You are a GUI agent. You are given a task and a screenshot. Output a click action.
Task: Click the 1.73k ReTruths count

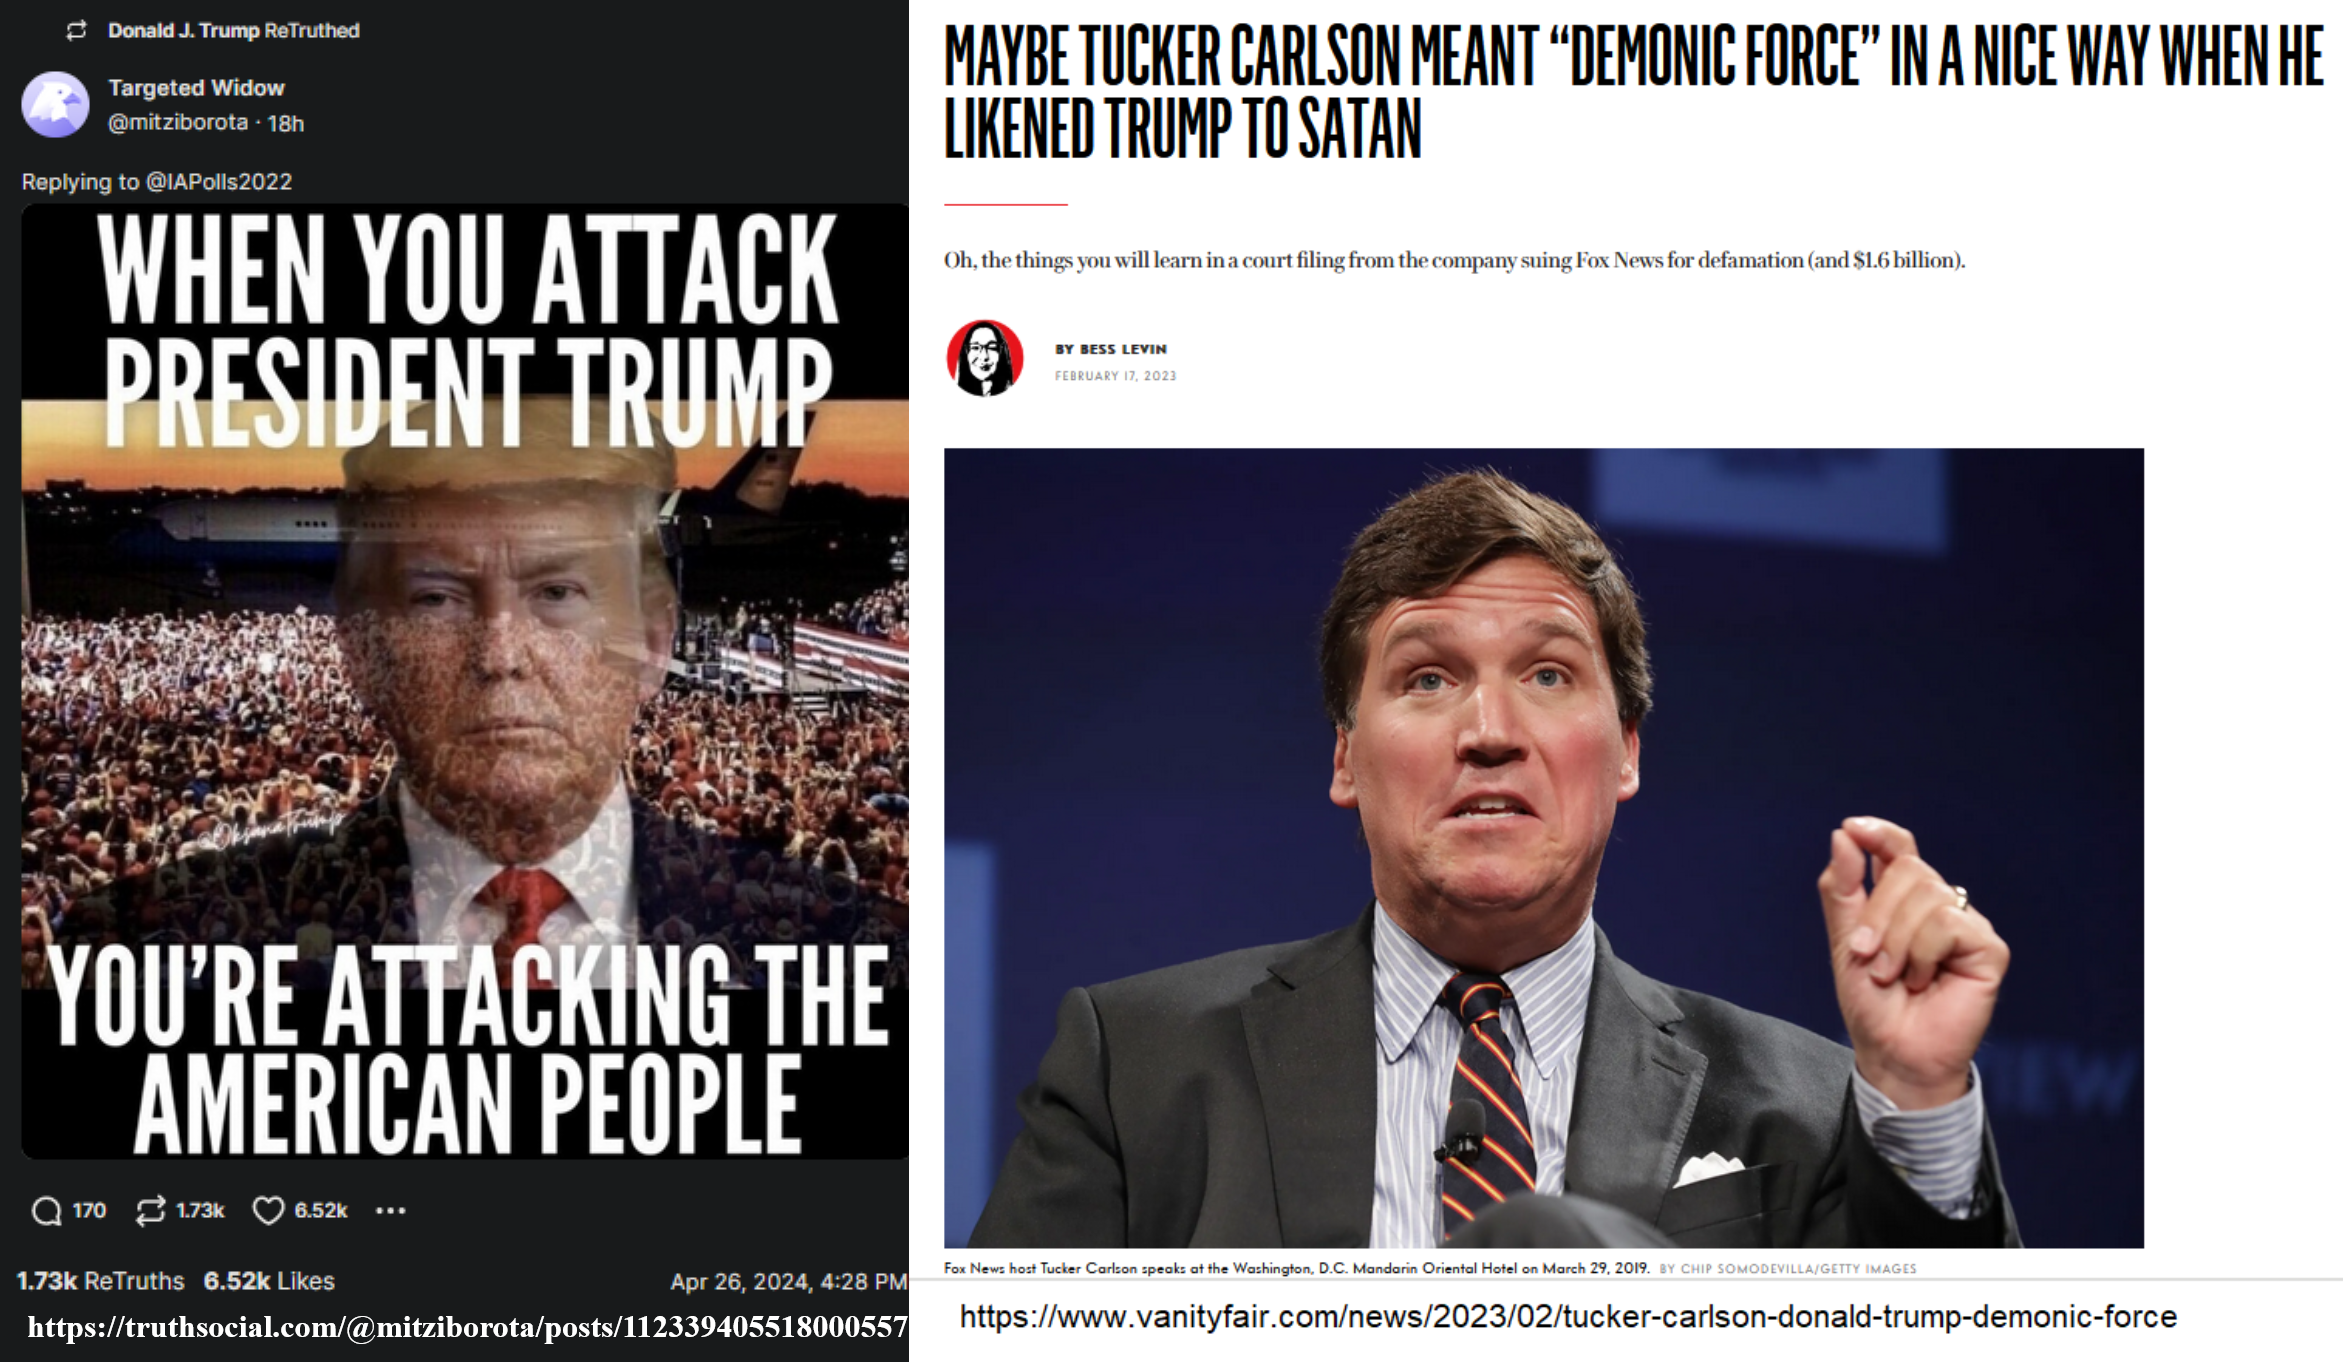pyautogui.click(x=101, y=1281)
